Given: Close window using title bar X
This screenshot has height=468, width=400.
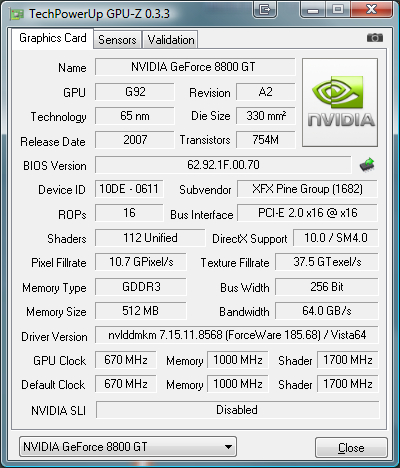Looking at the screenshot, I should tap(371, 9).
